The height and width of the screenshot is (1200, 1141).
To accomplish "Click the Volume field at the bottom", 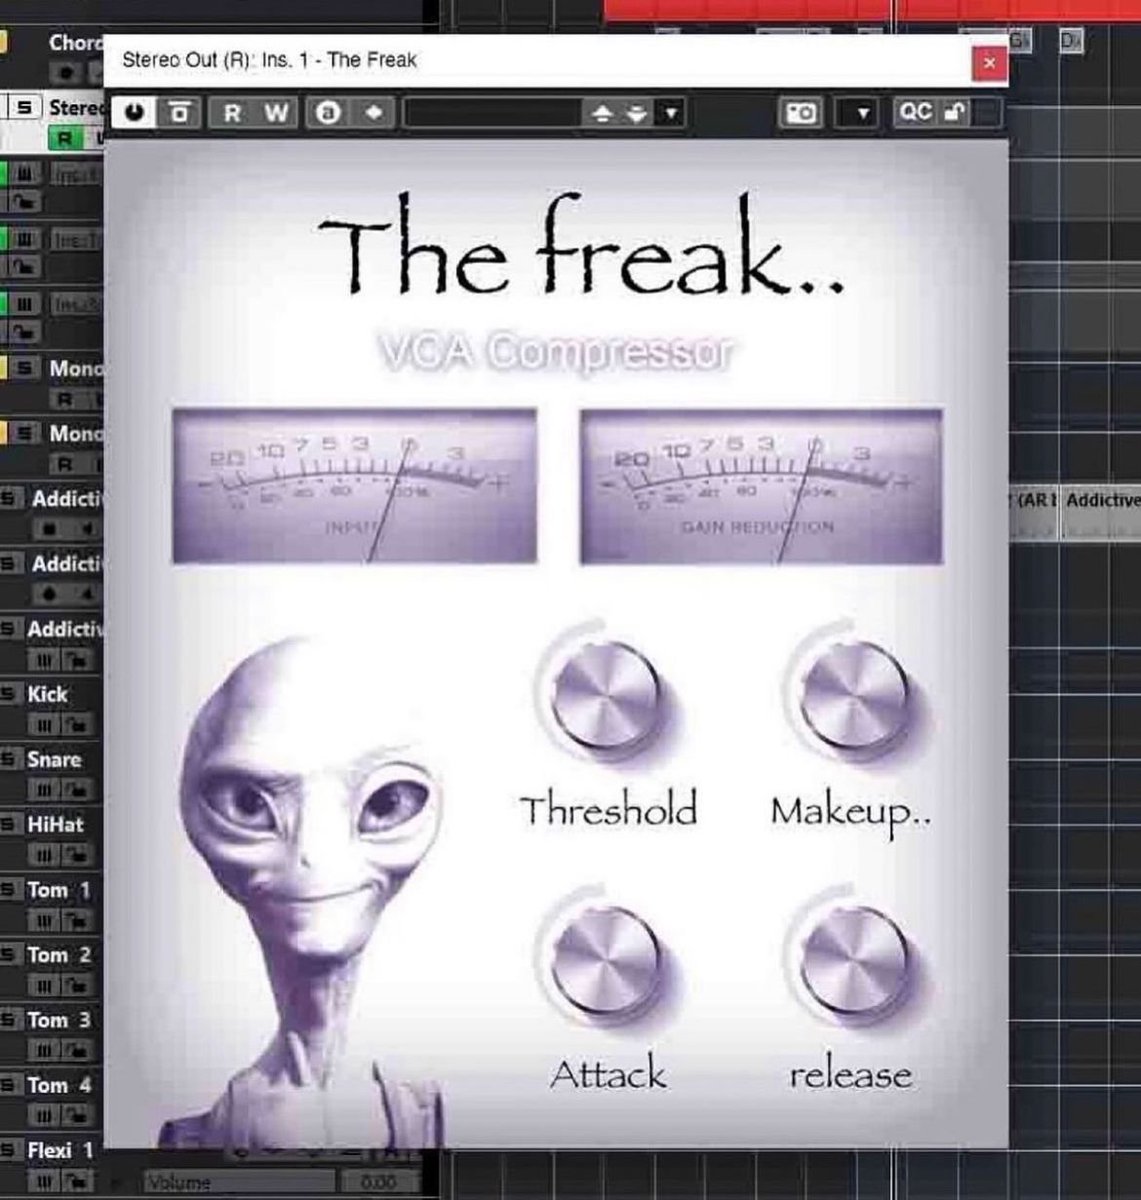I will (240, 1182).
